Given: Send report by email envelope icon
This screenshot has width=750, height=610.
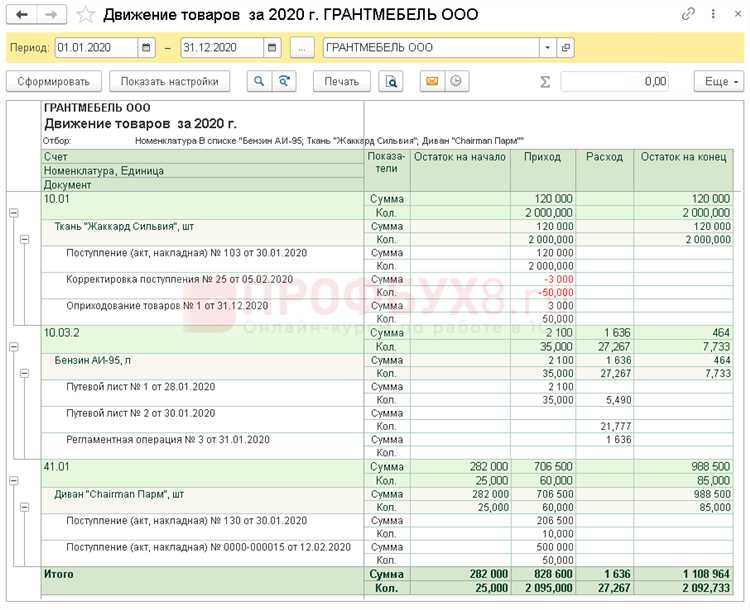Looking at the screenshot, I should click(432, 81).
